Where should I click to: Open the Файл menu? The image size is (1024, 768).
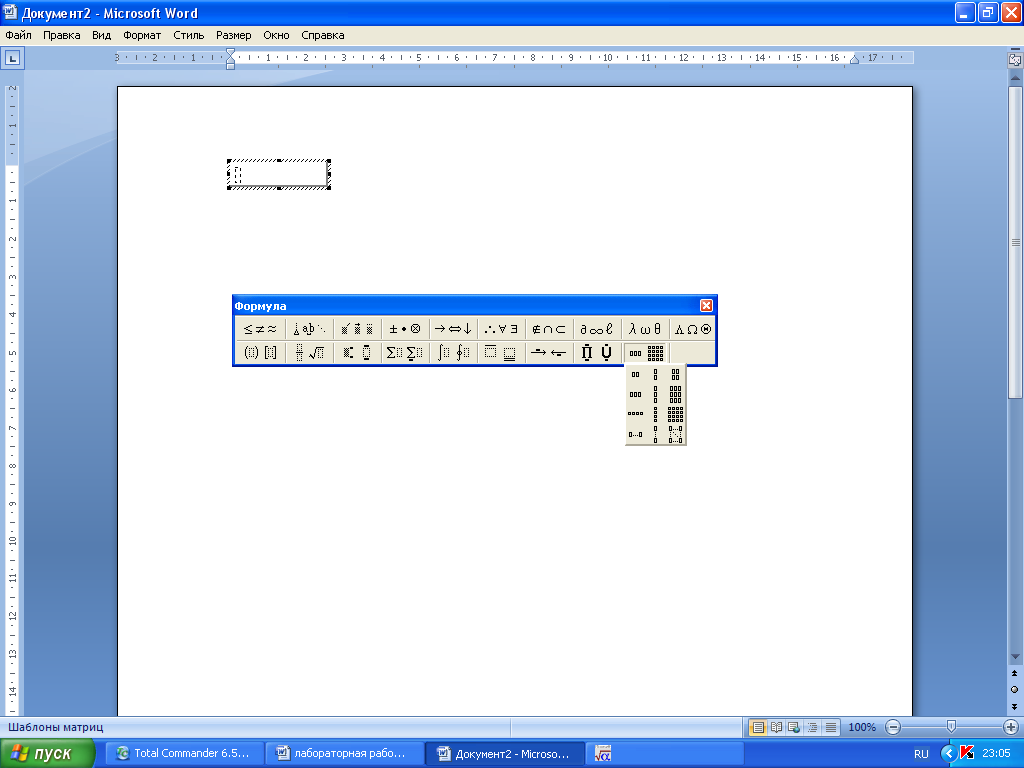[x=18, y=35]
